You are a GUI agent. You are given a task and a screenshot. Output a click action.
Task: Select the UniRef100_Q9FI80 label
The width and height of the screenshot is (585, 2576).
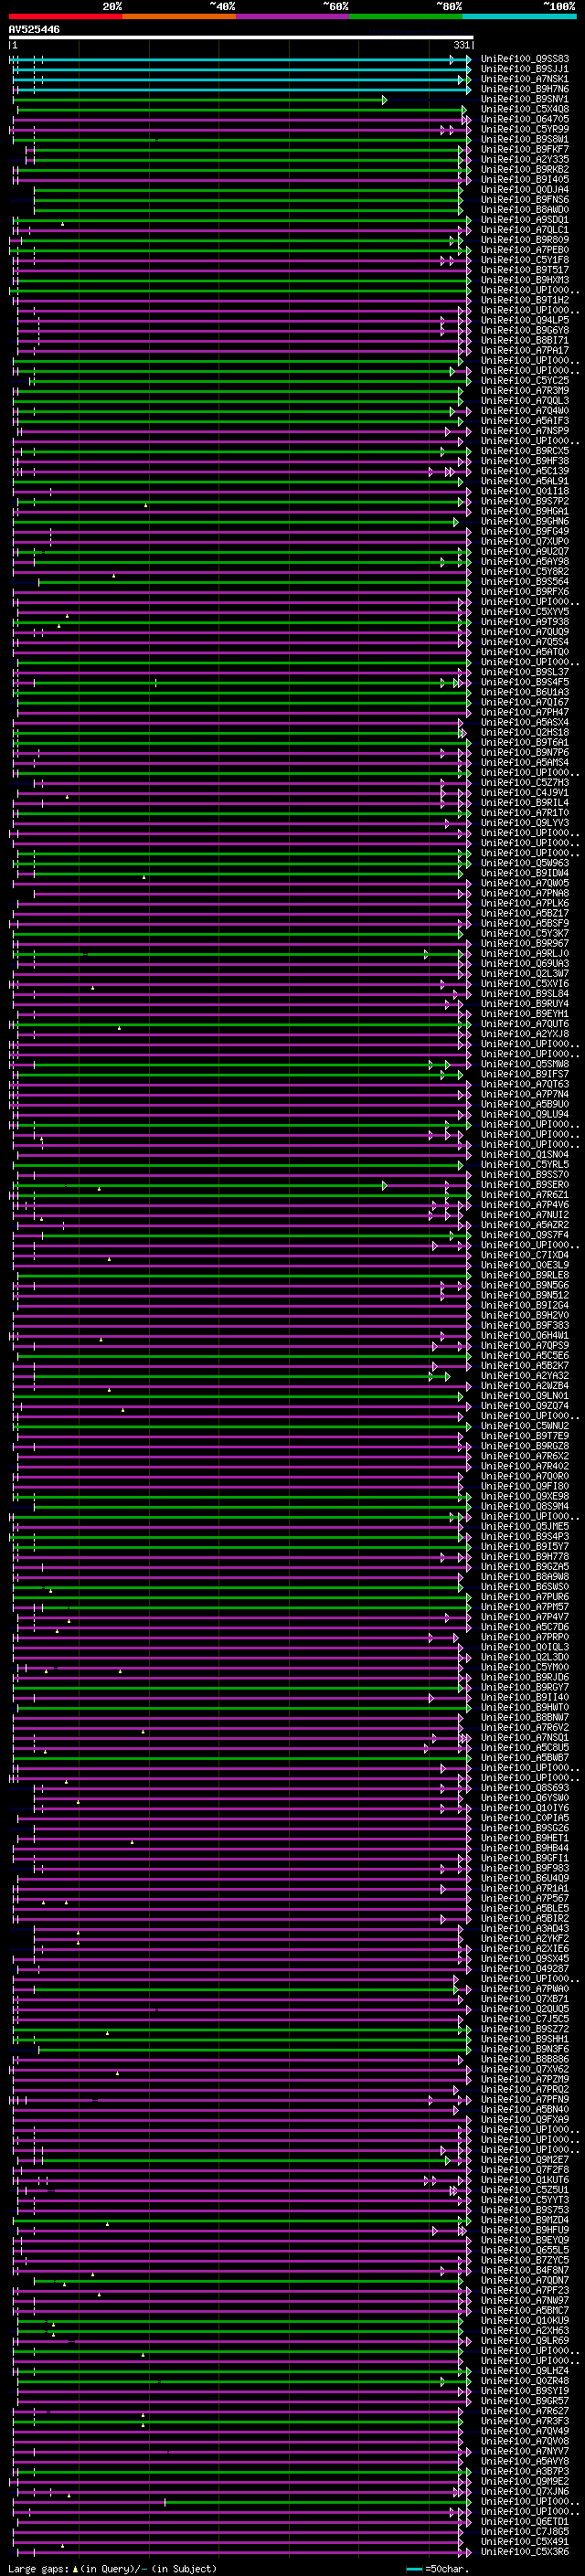click(525, 1486)
